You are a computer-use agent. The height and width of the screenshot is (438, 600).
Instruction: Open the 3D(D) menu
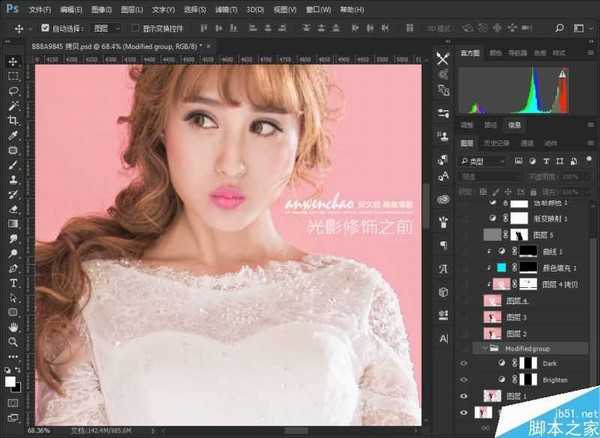click(255, 10)
